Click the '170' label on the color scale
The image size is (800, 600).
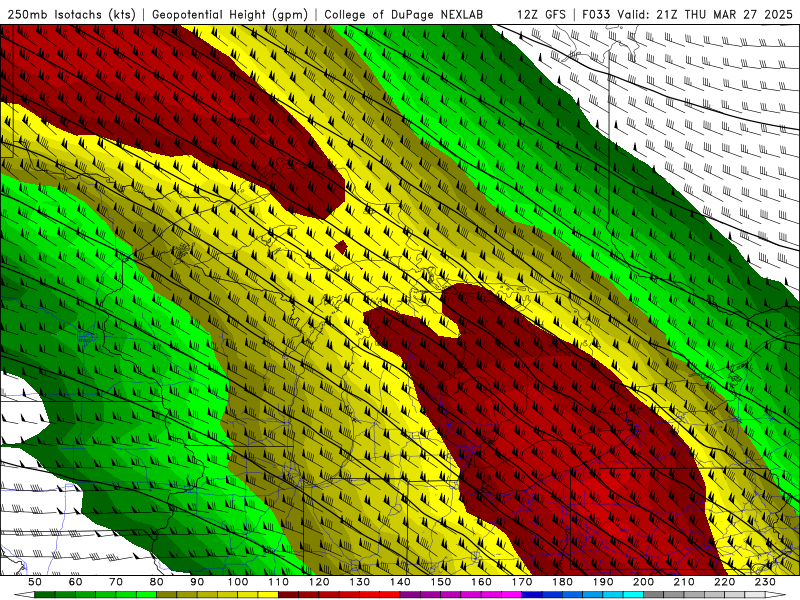tap(521, 582)
